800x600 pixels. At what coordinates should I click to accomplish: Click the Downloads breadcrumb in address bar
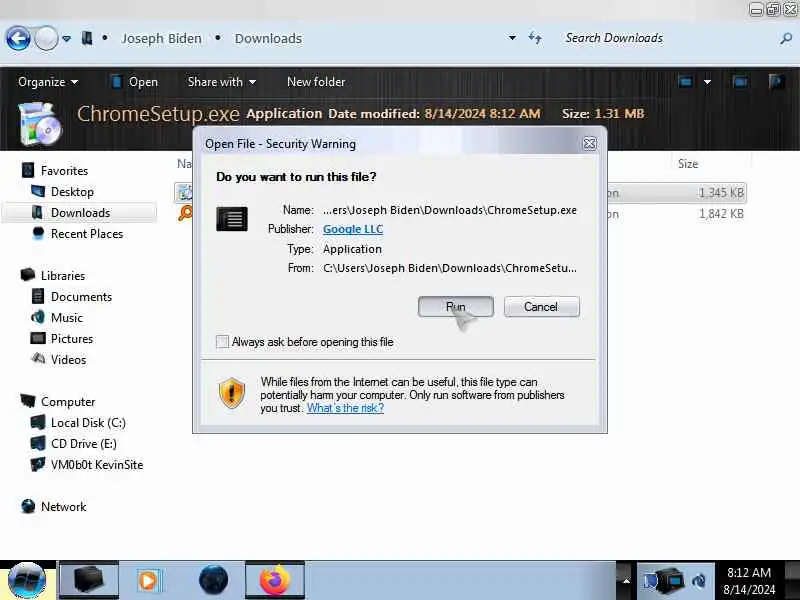click(268, 38)
